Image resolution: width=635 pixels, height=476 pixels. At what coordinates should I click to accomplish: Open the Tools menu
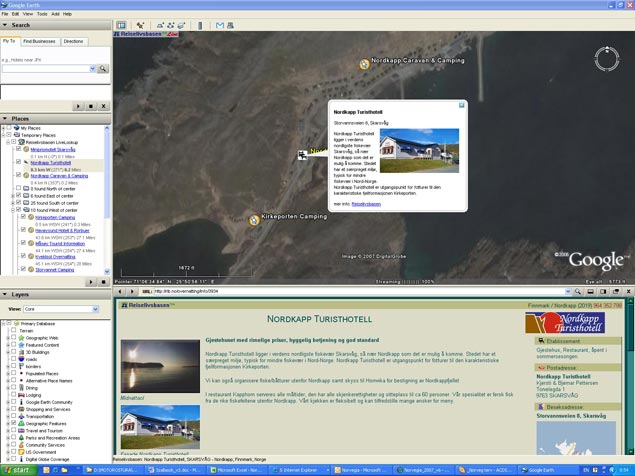click(x=42, y=14)
